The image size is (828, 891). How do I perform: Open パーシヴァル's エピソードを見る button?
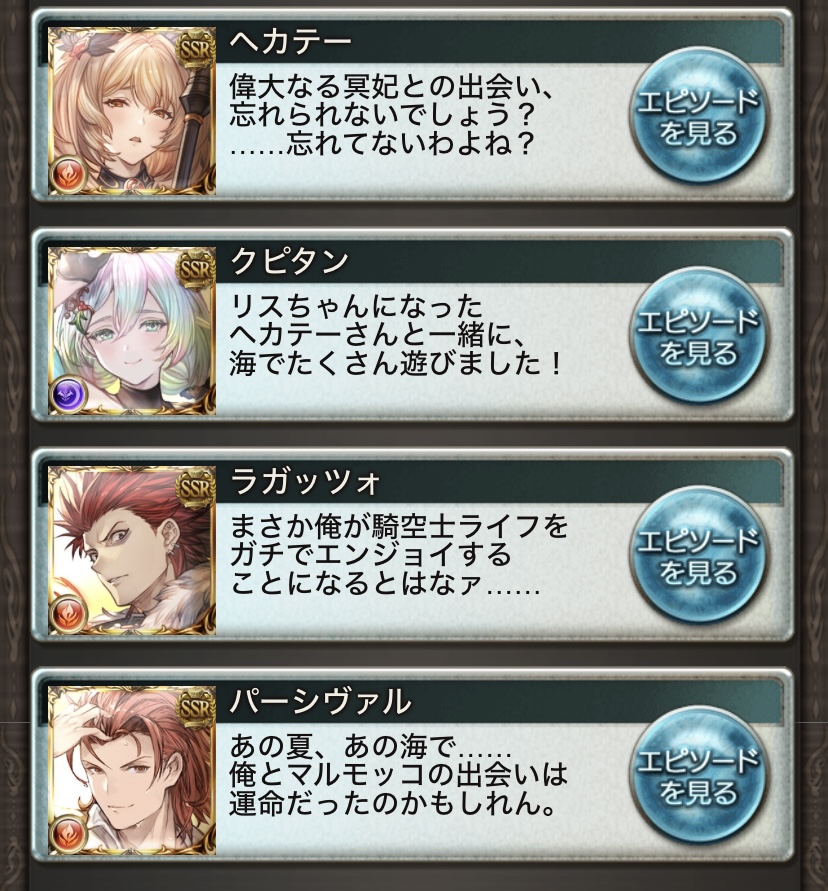pyautogui.click(x=698, y=775)
